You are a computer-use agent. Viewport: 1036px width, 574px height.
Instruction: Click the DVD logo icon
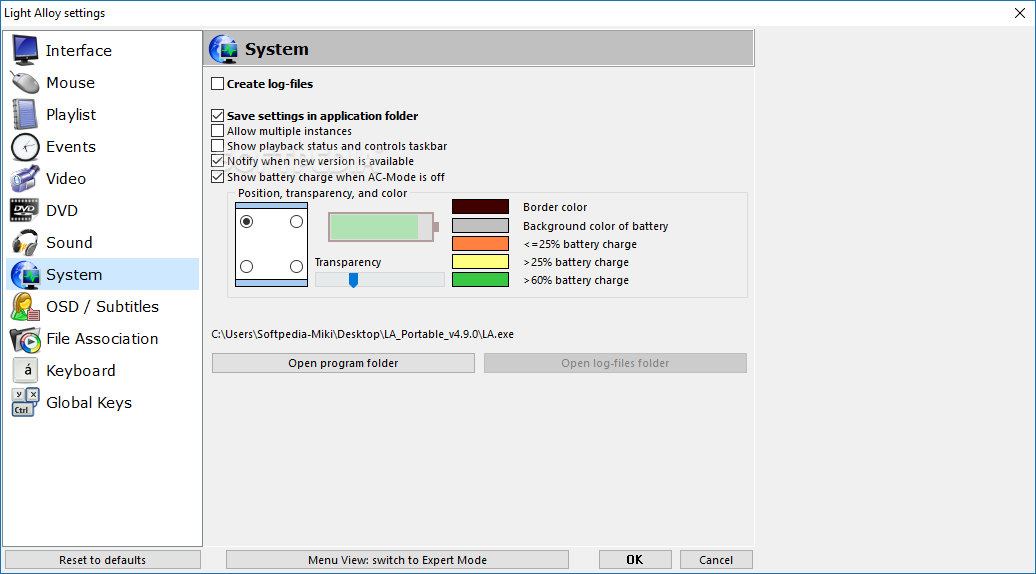point(24,210)
